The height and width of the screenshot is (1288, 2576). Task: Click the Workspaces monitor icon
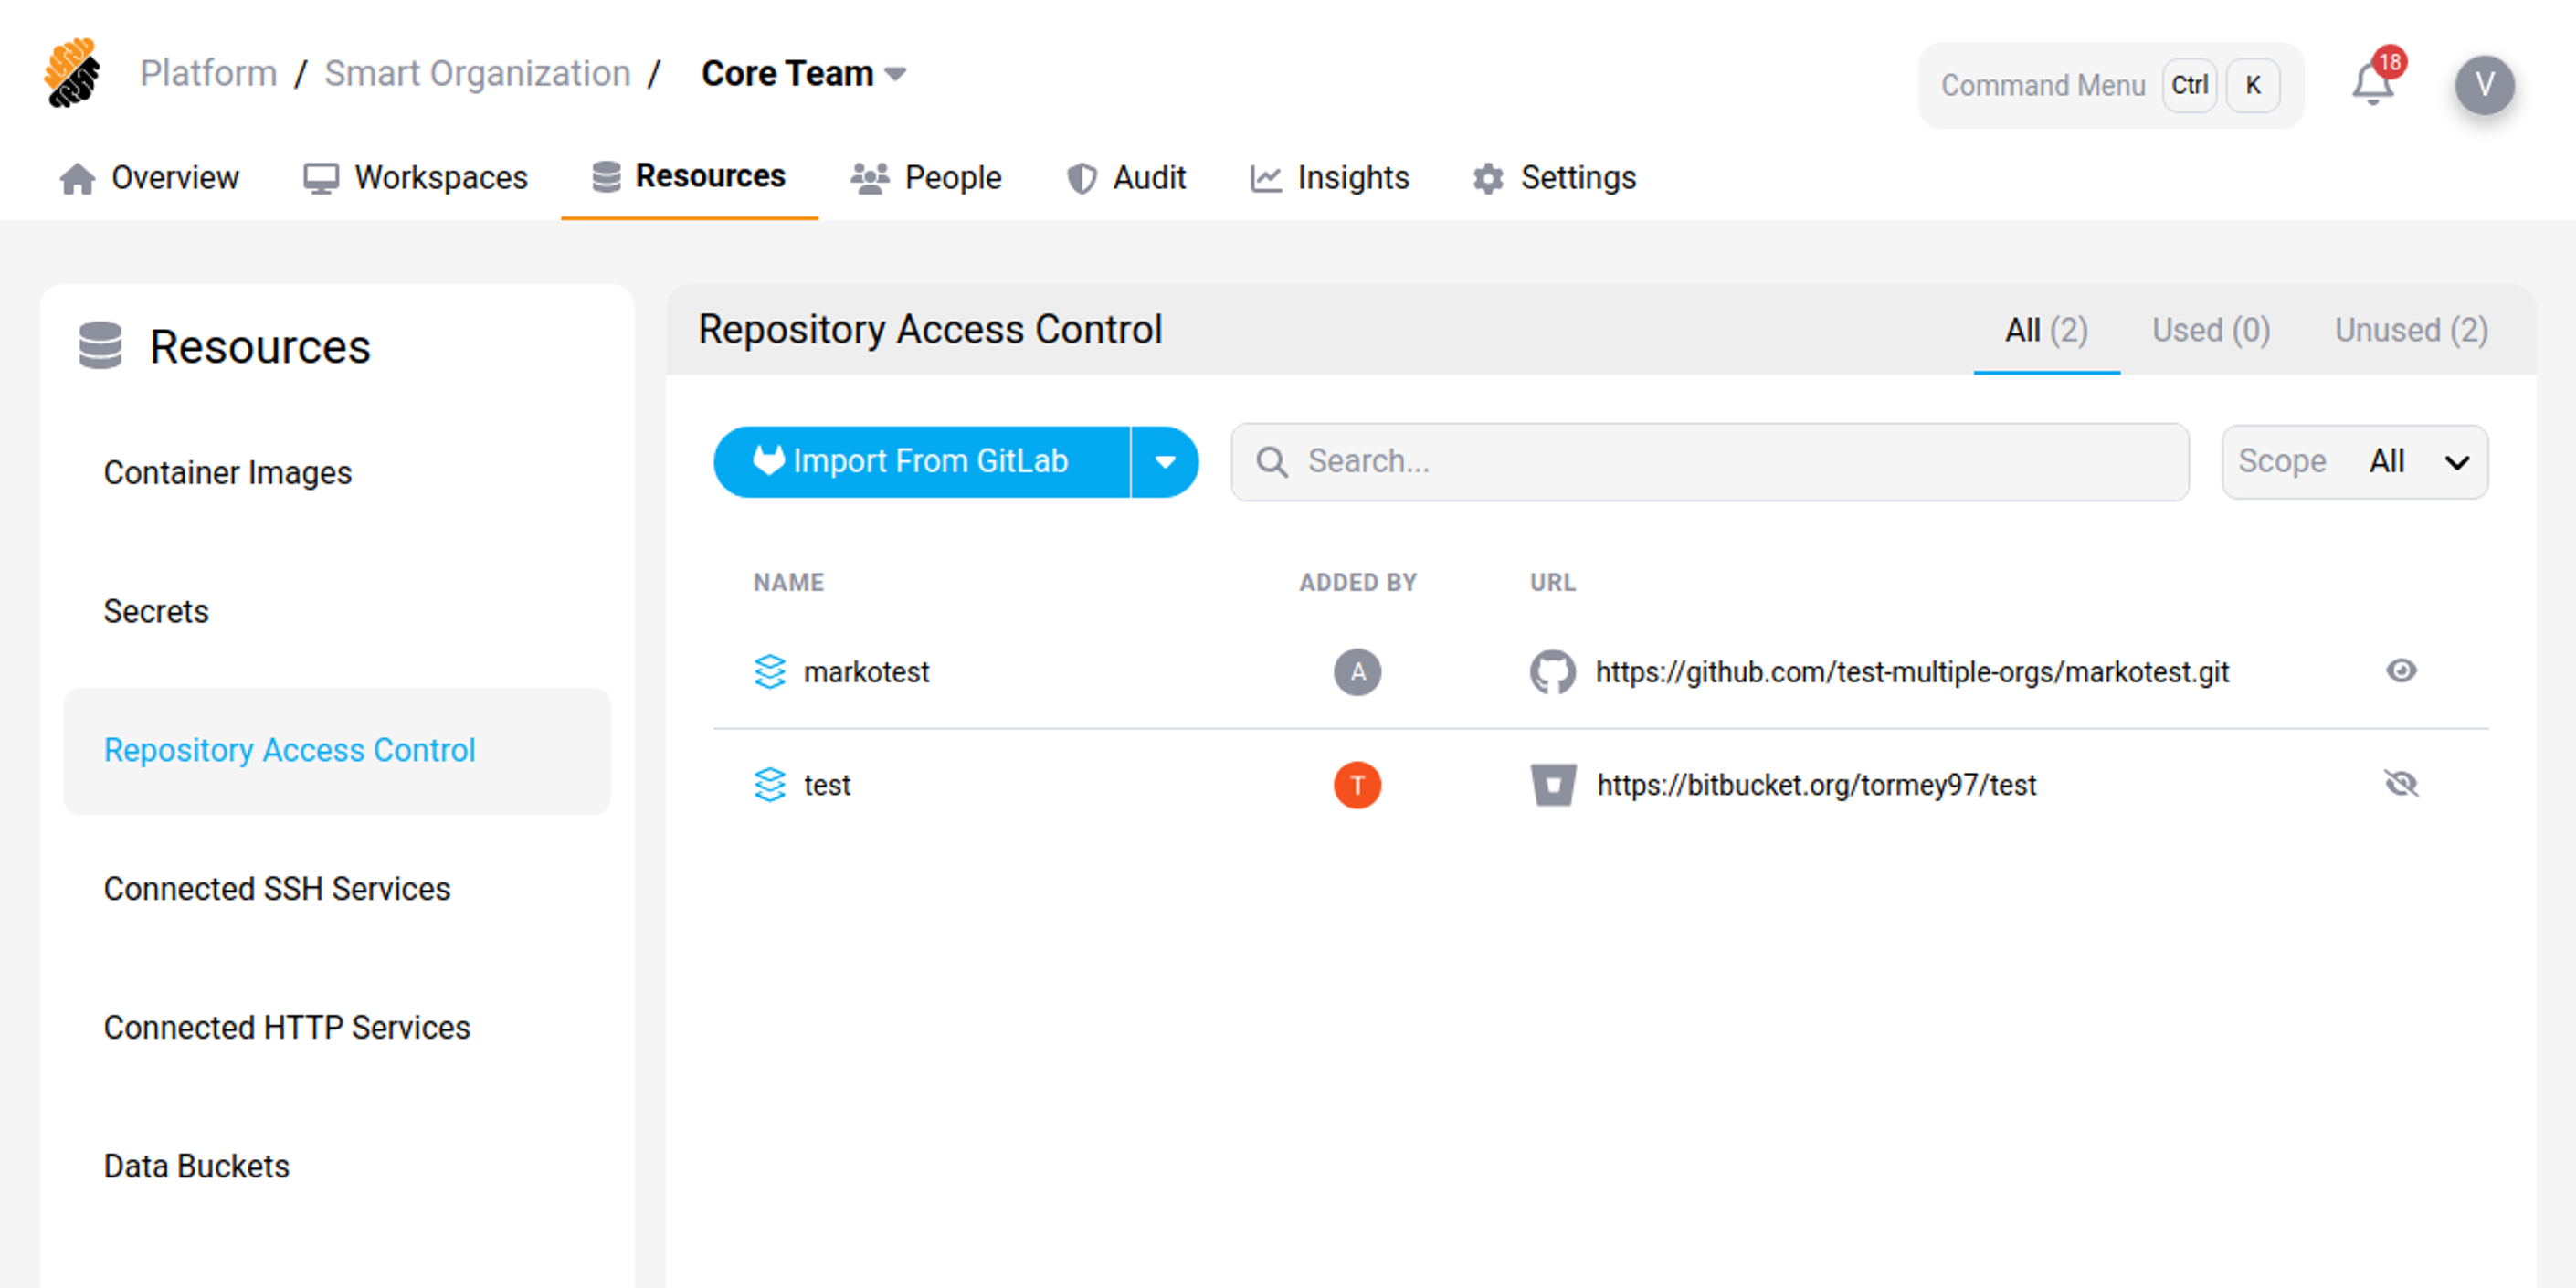tap(321, 178)
